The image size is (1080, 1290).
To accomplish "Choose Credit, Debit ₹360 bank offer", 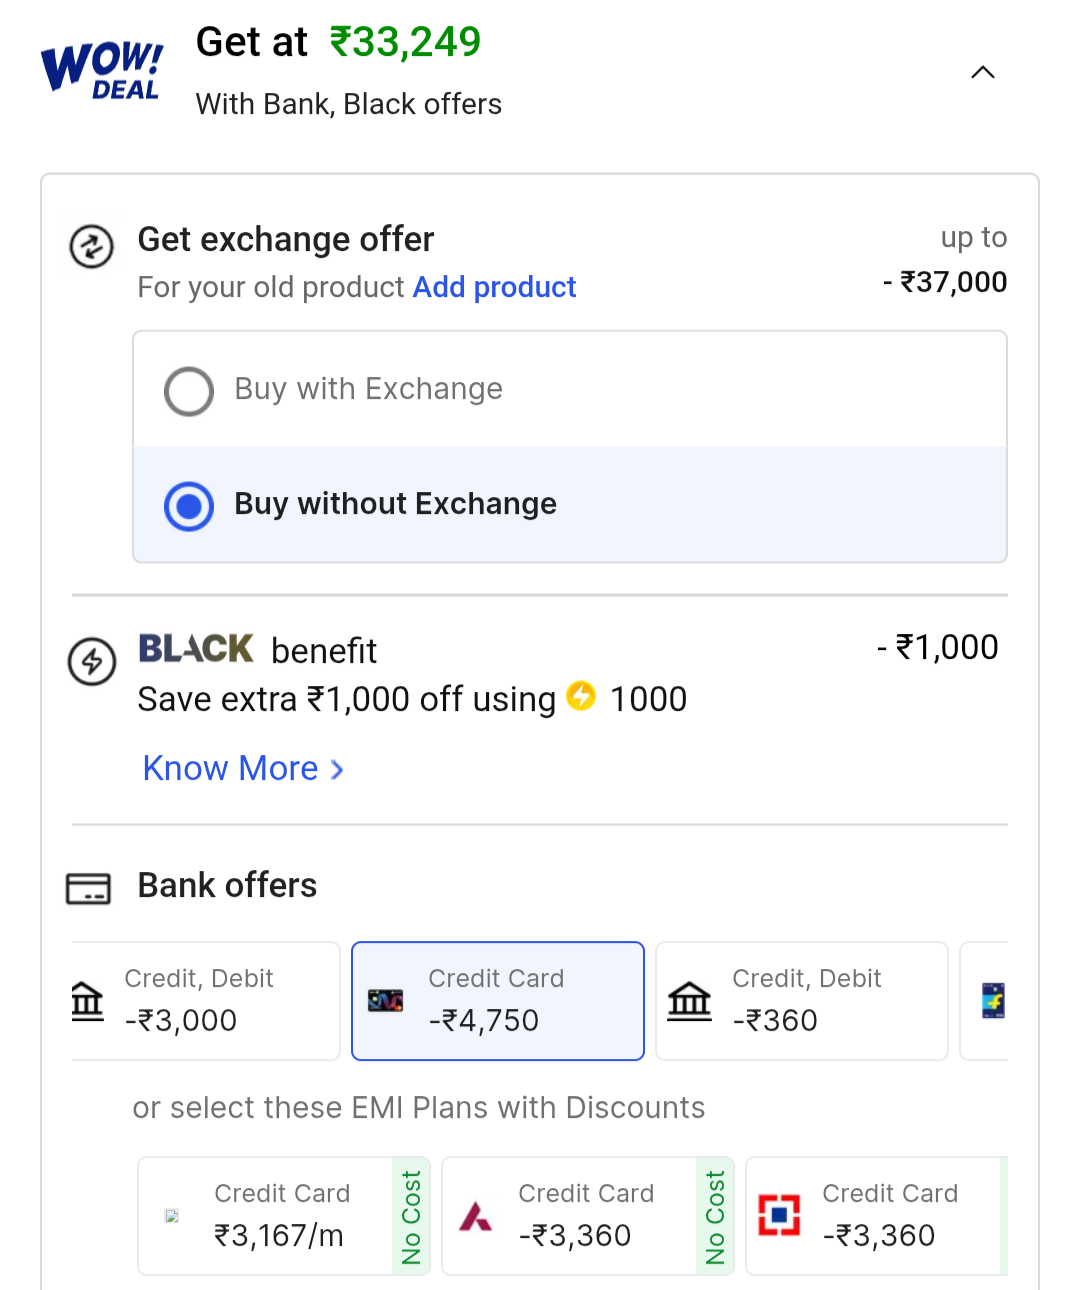I will (801, 1000).
